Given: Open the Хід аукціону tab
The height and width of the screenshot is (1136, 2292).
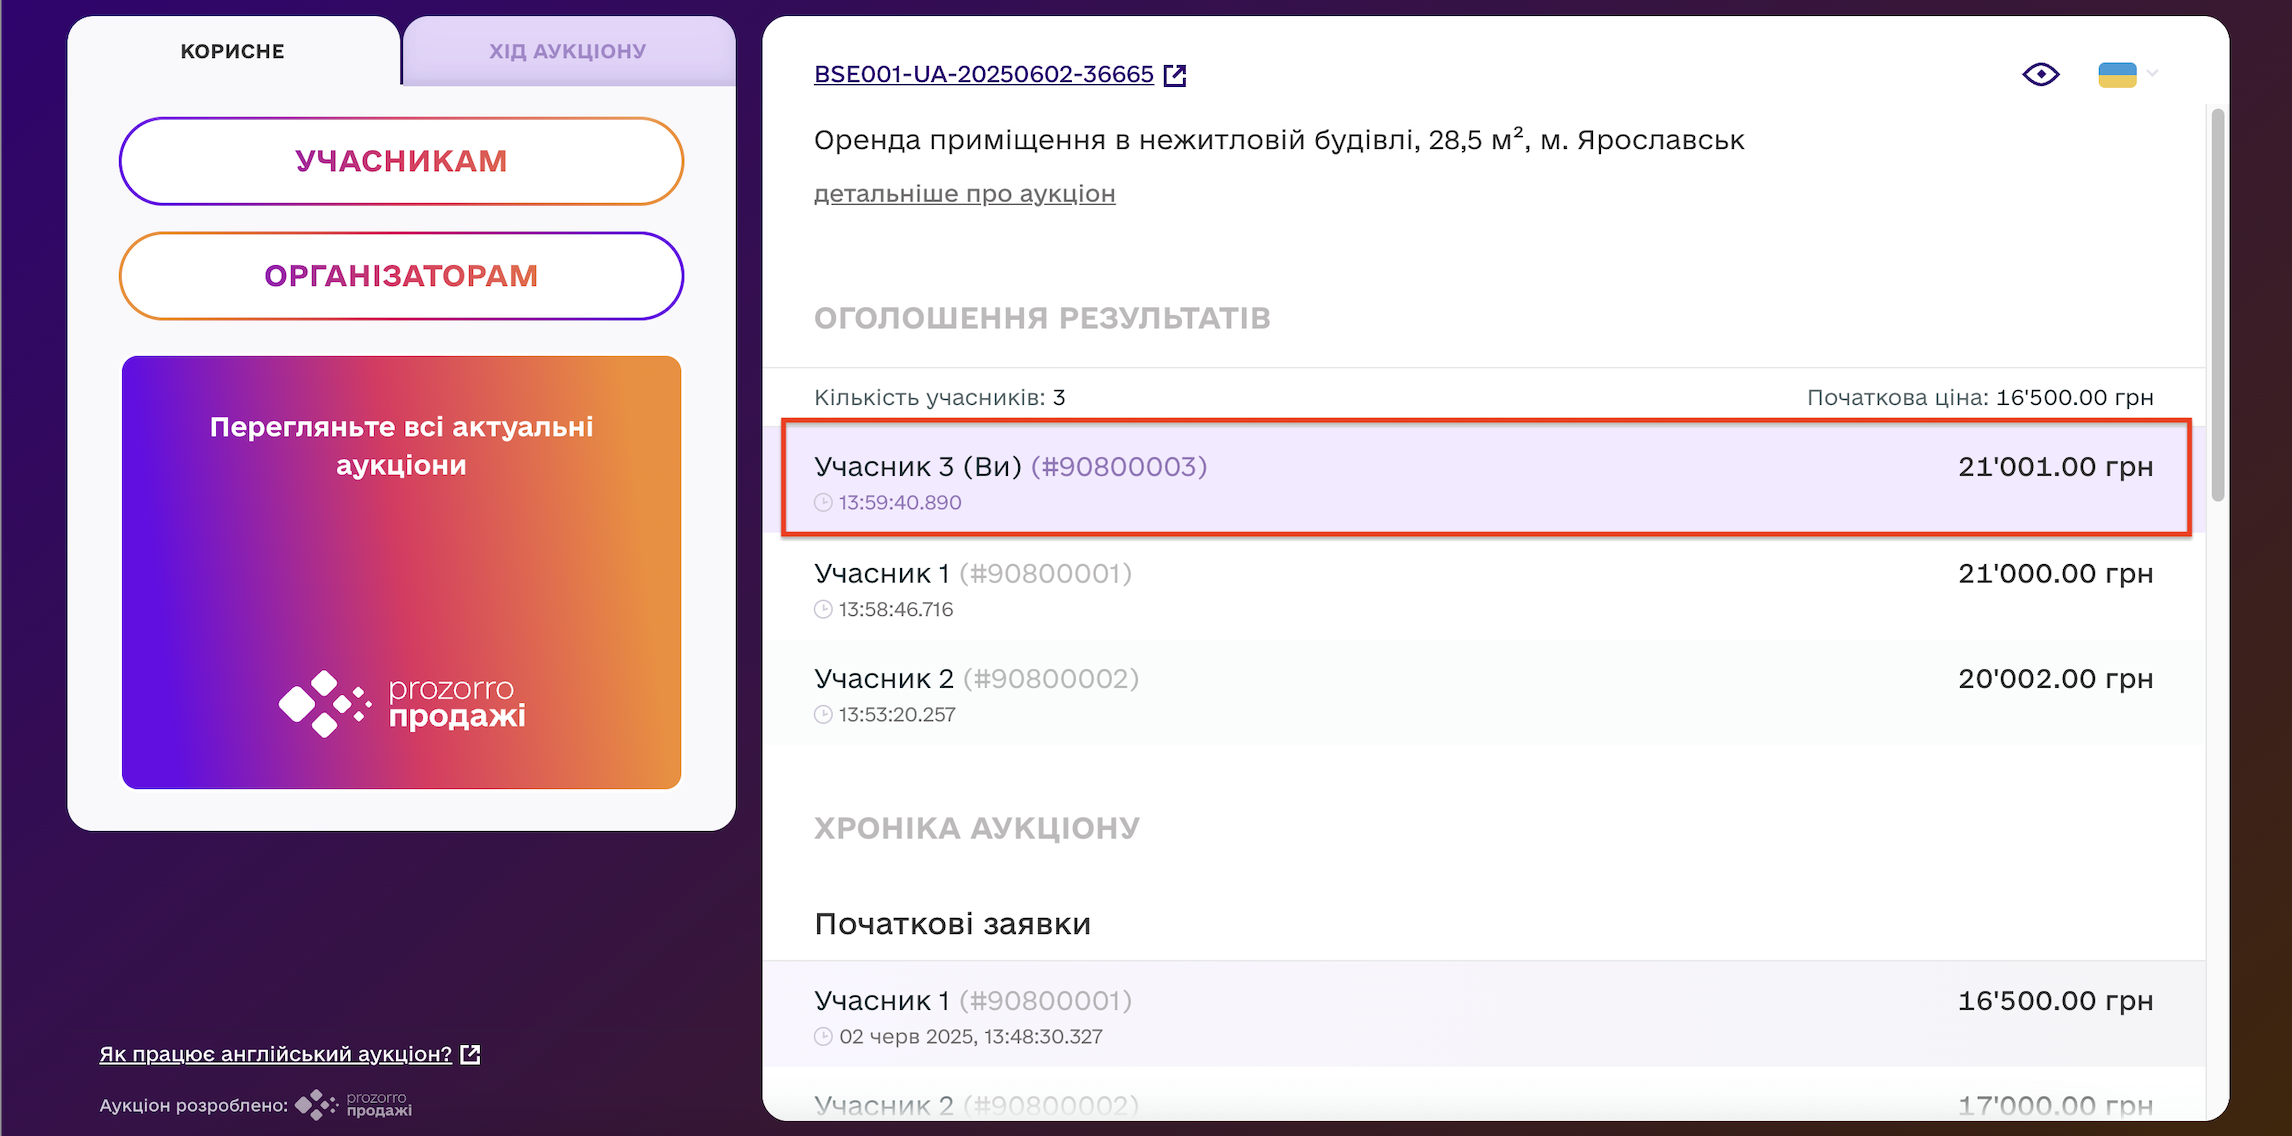Looking at the screenshot, I should (x=567, y=52).
